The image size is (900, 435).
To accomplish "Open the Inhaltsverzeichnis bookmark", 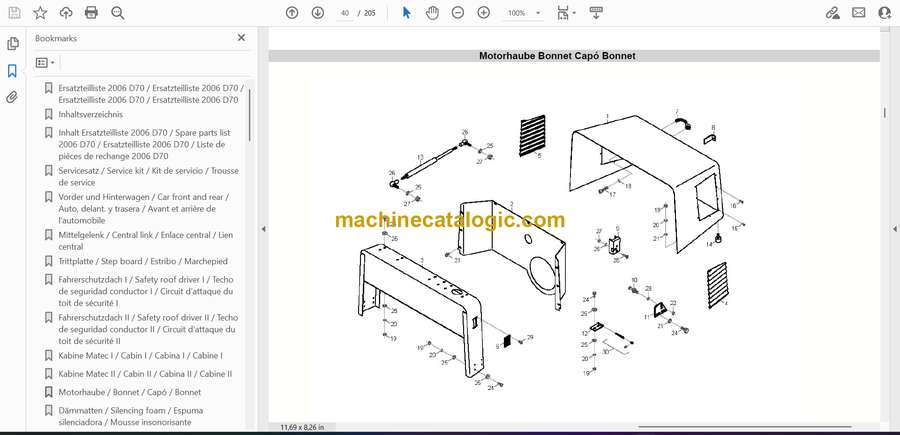I will pos(90,114).
